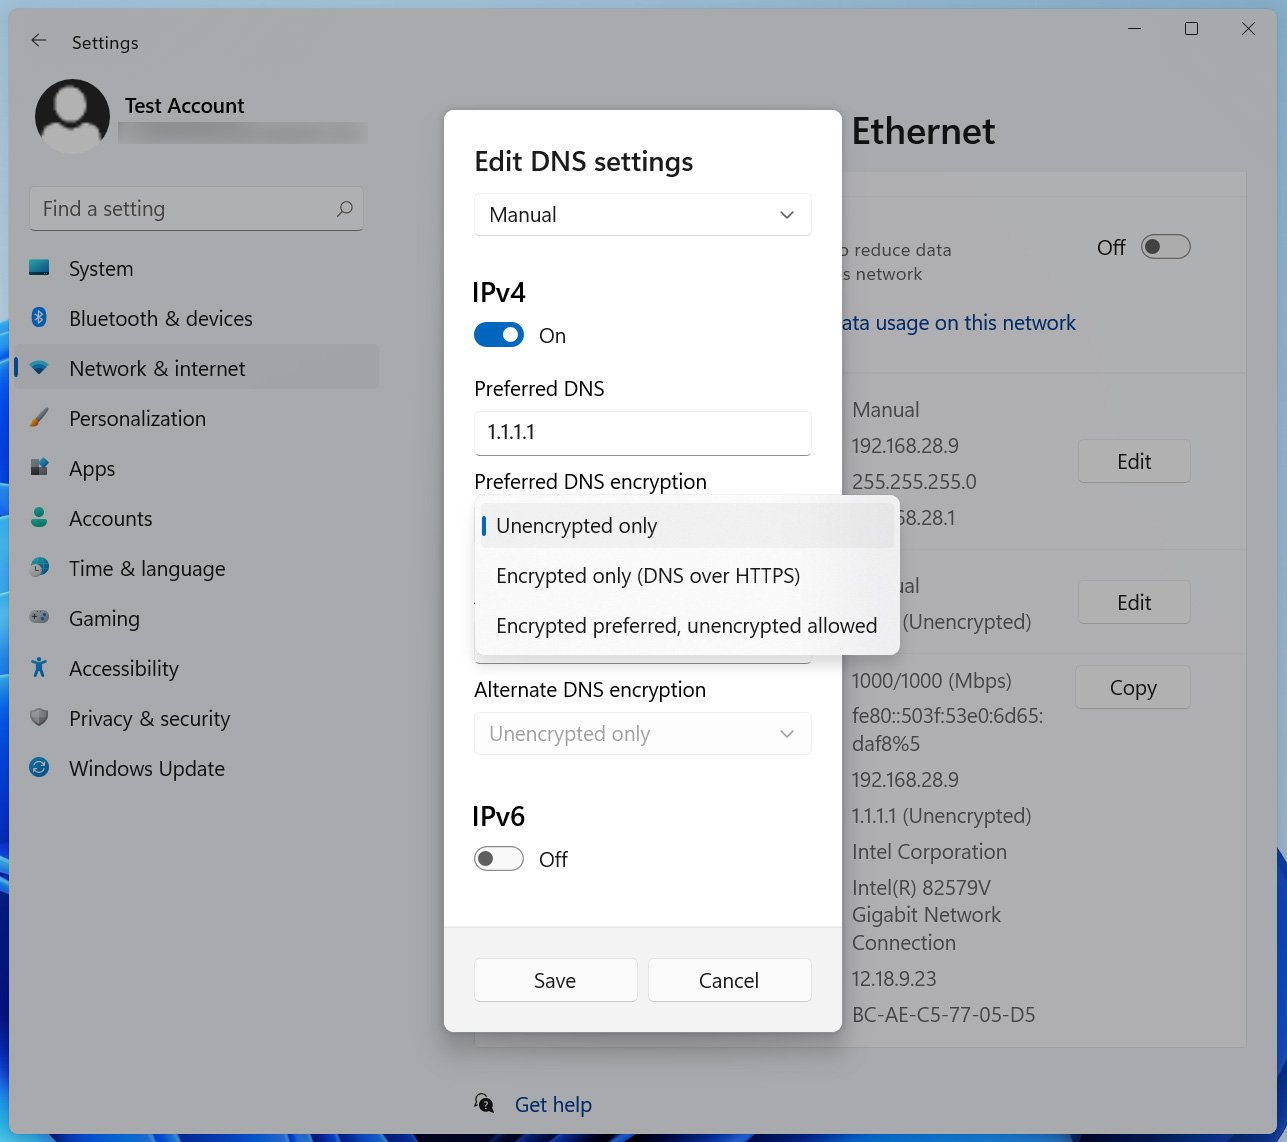Click the Bluetooth & devices sidebar icon

tap(39, 318)
